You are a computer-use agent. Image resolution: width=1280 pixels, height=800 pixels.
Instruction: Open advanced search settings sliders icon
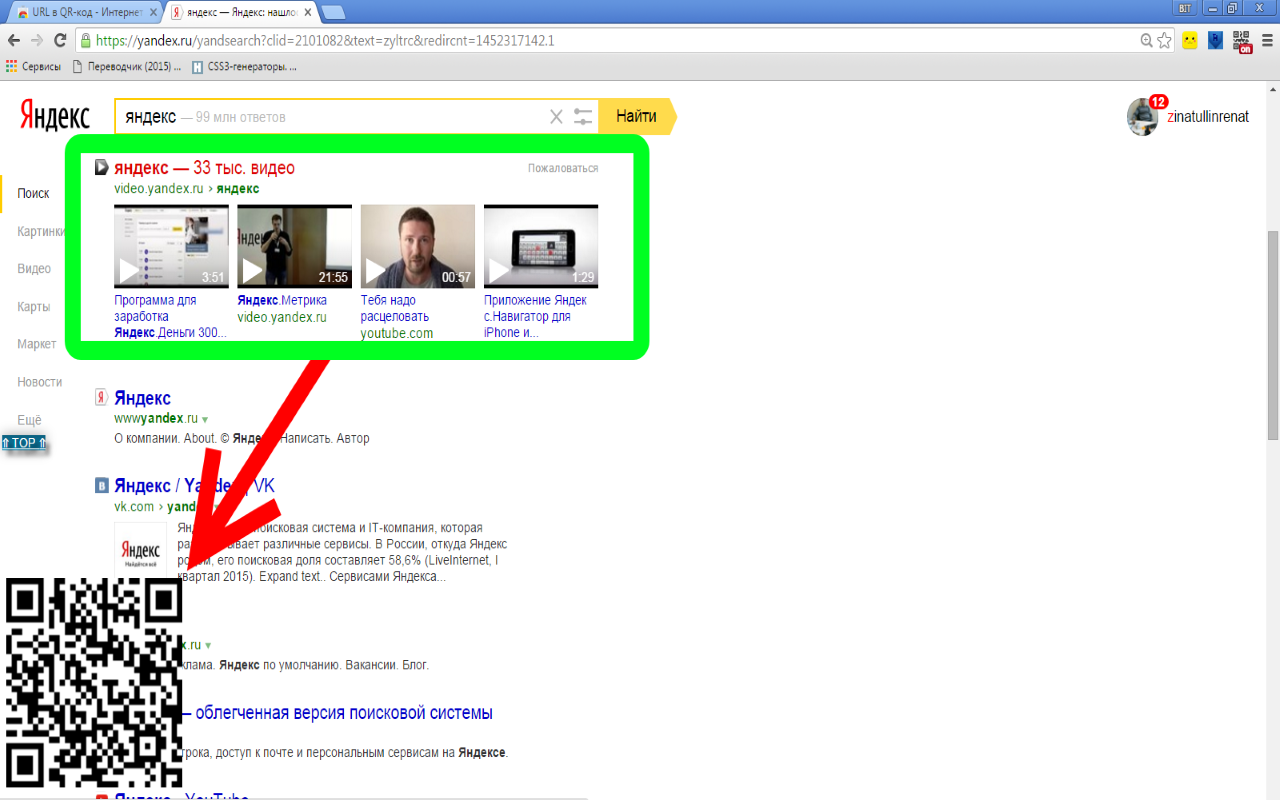click(583, 117)
